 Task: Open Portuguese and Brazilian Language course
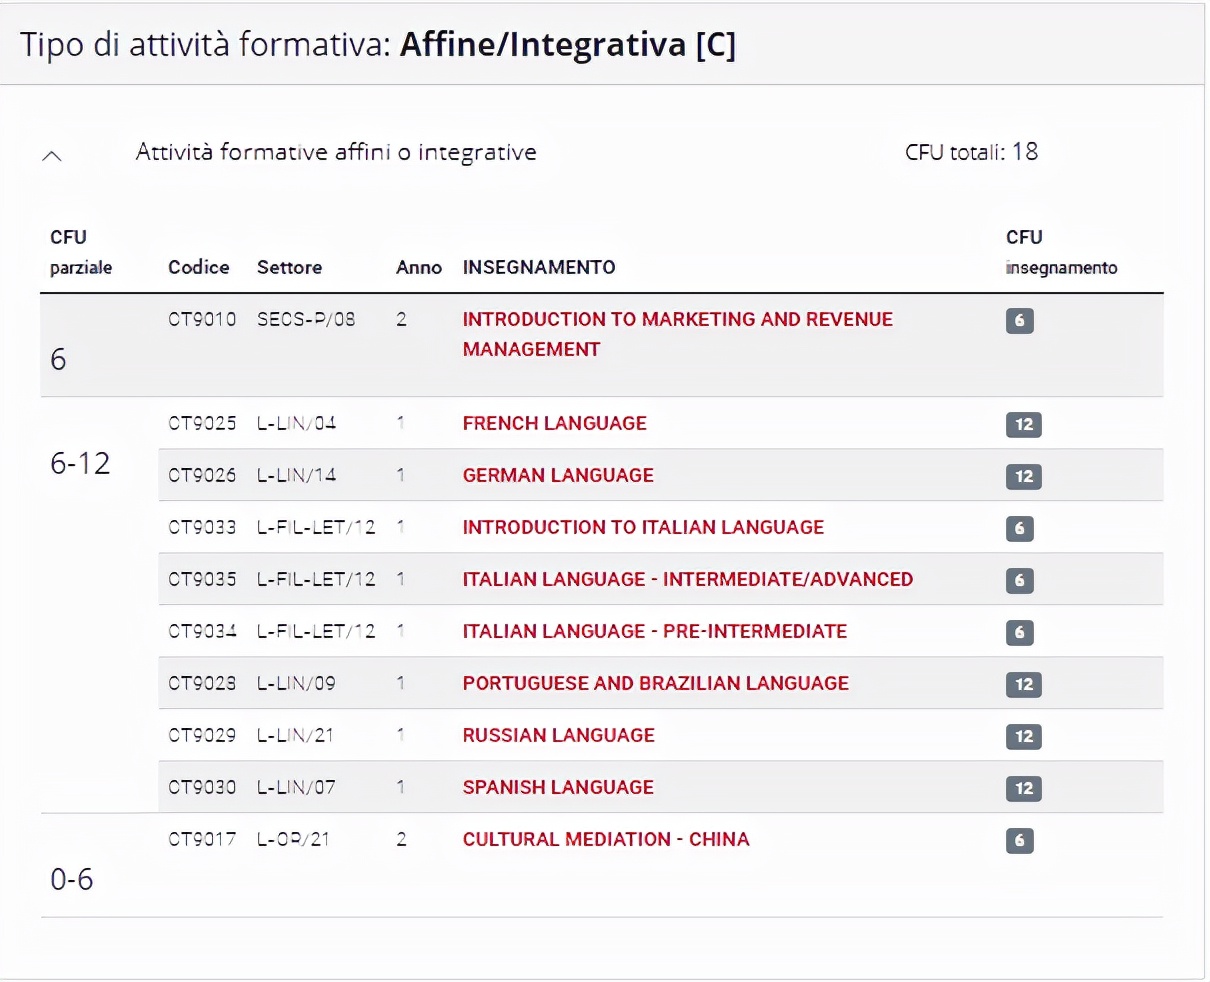coord(655,684)
